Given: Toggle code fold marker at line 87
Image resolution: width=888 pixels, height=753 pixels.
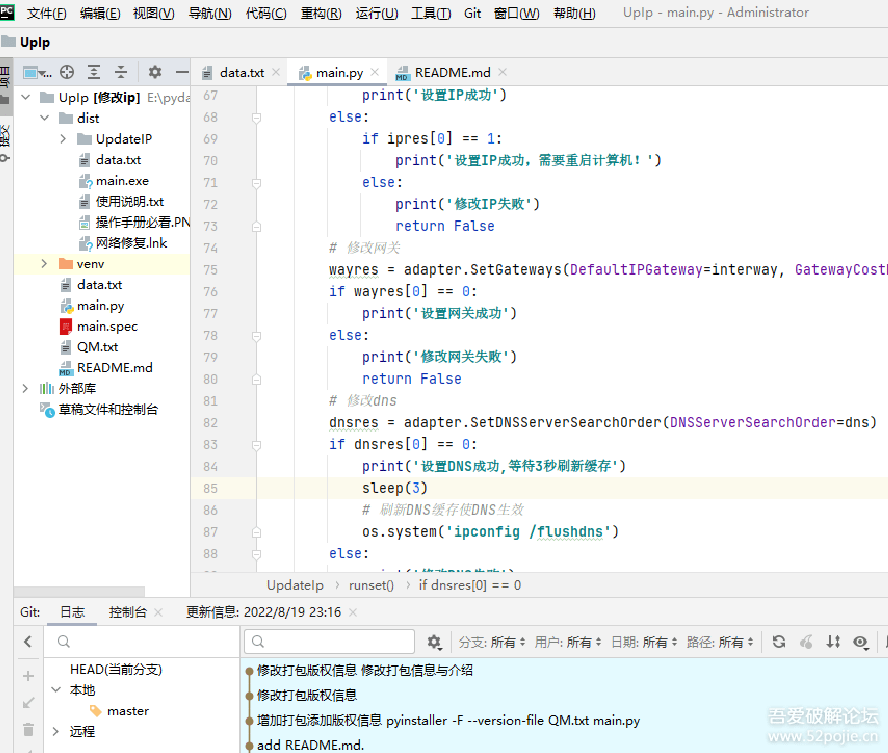Looking at the screenshot, I should [x=256, y=532].
